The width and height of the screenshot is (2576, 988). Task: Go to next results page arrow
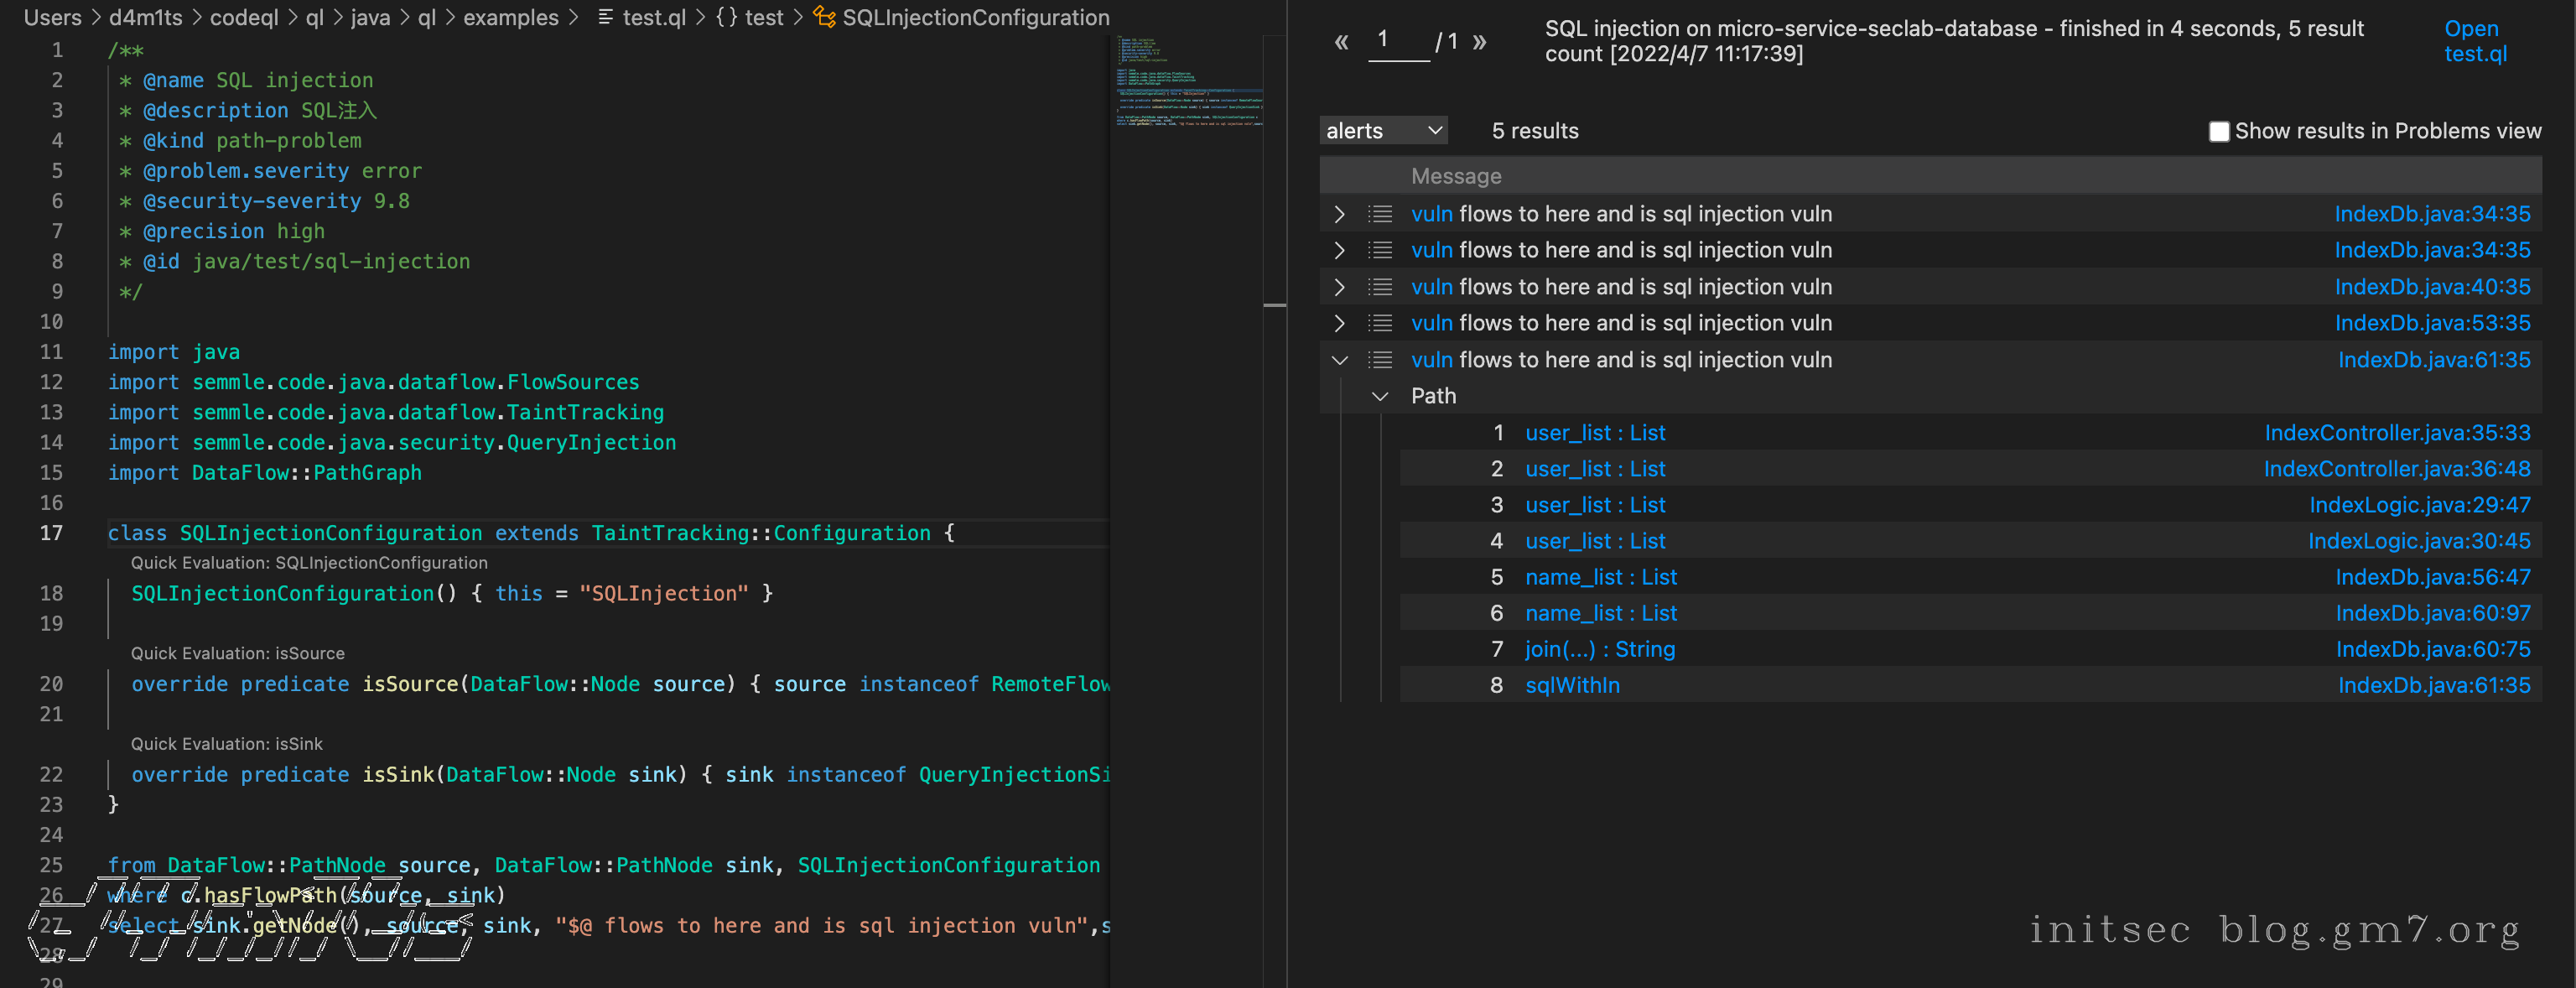1479,42
